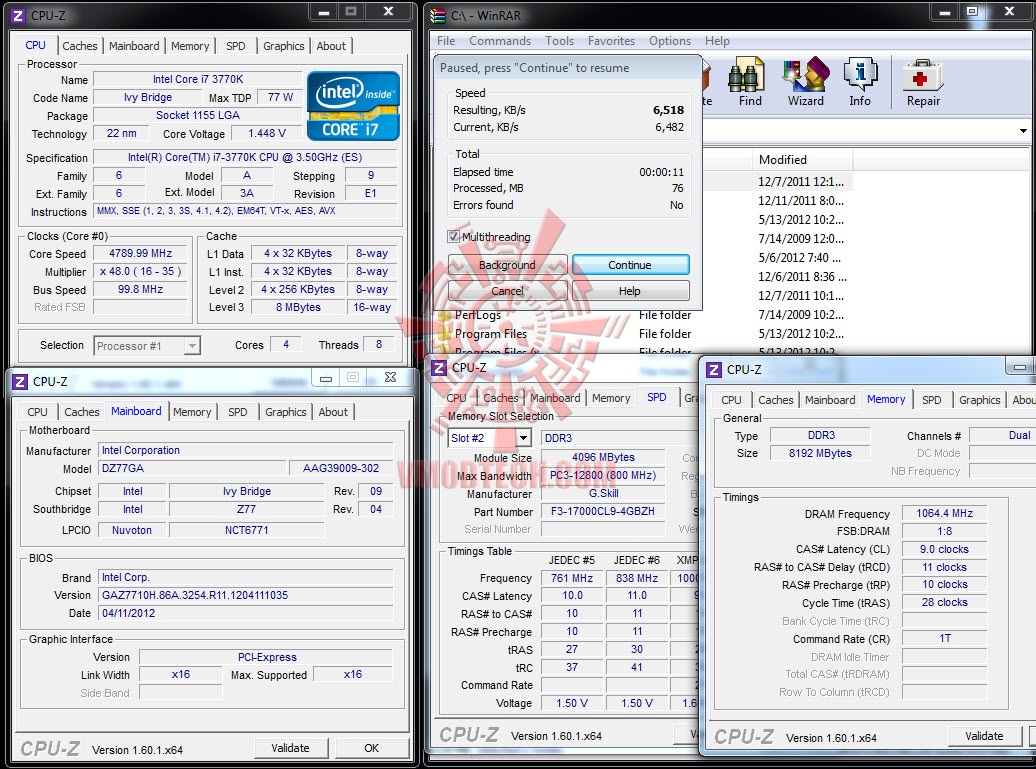1036x769 pixels.
Task: Open the Slot #2 memory slot dropdown
Action: tap(490, 437)
